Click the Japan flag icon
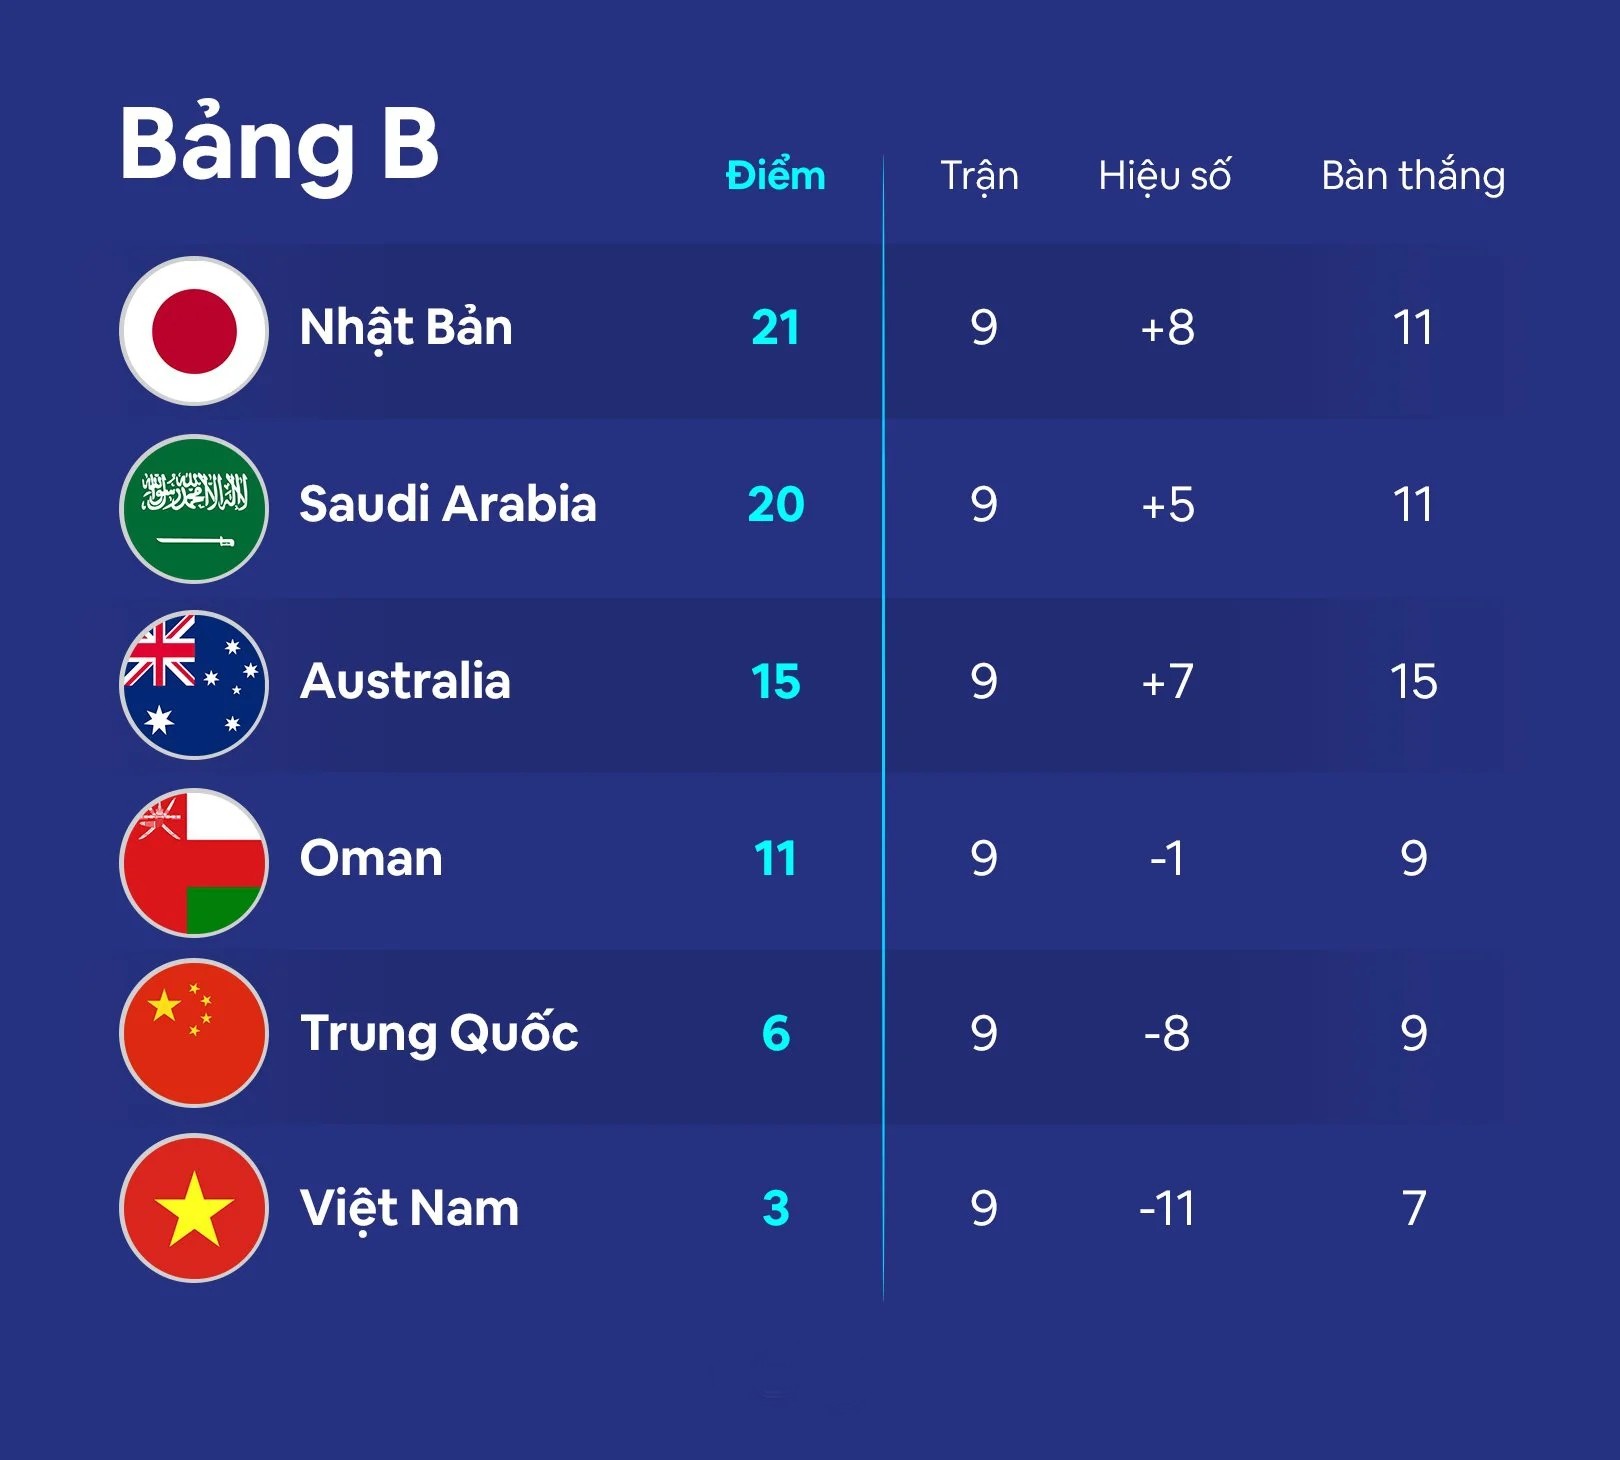1620x1460 pixels. point(194,331)
